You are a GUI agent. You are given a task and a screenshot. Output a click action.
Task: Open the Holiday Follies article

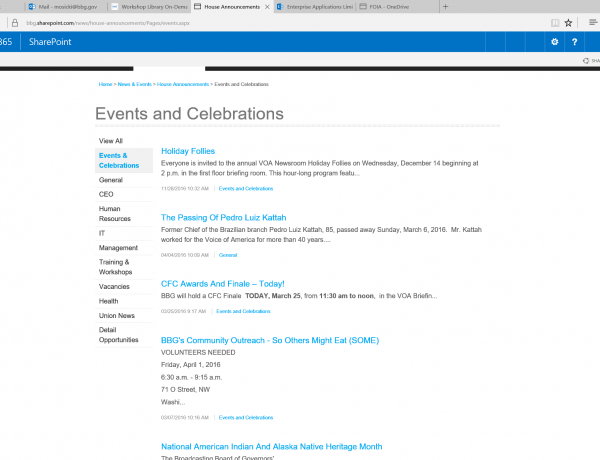(x=188, y=151)
